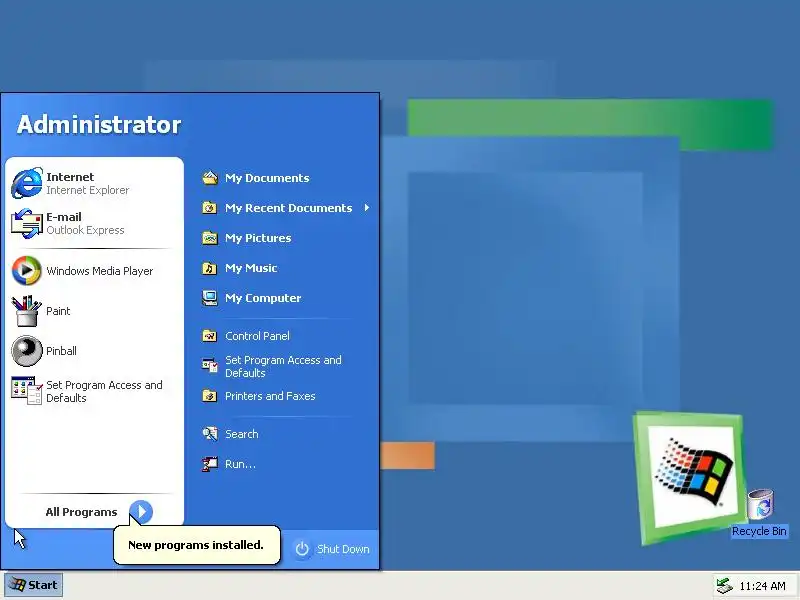Open the My Documents folder icon
Image resolution: width=800 pixels, height=600 pixels.
coord(210,178)
